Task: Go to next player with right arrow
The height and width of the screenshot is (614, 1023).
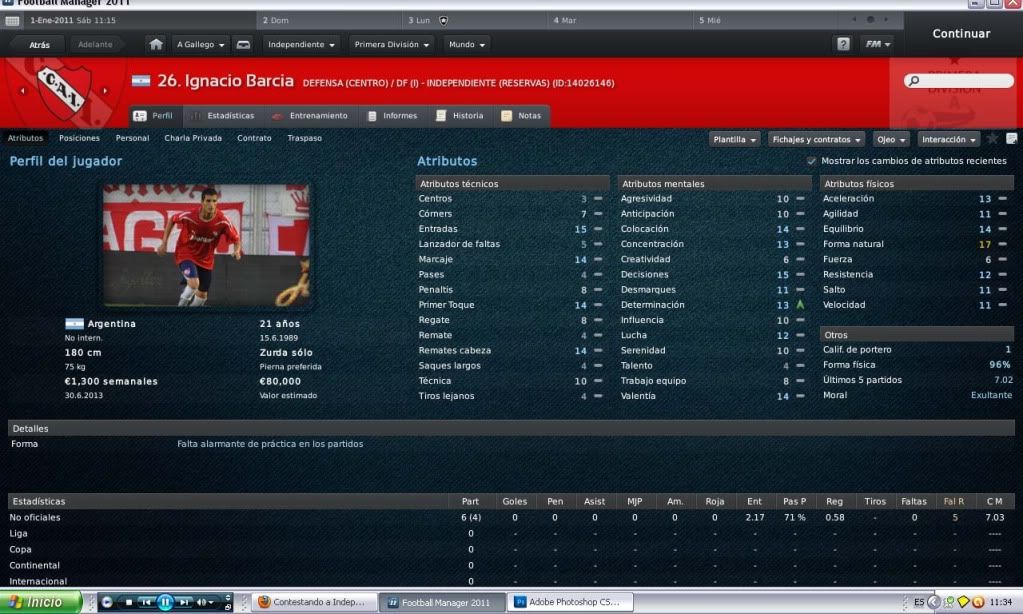Action: (105, 91)
